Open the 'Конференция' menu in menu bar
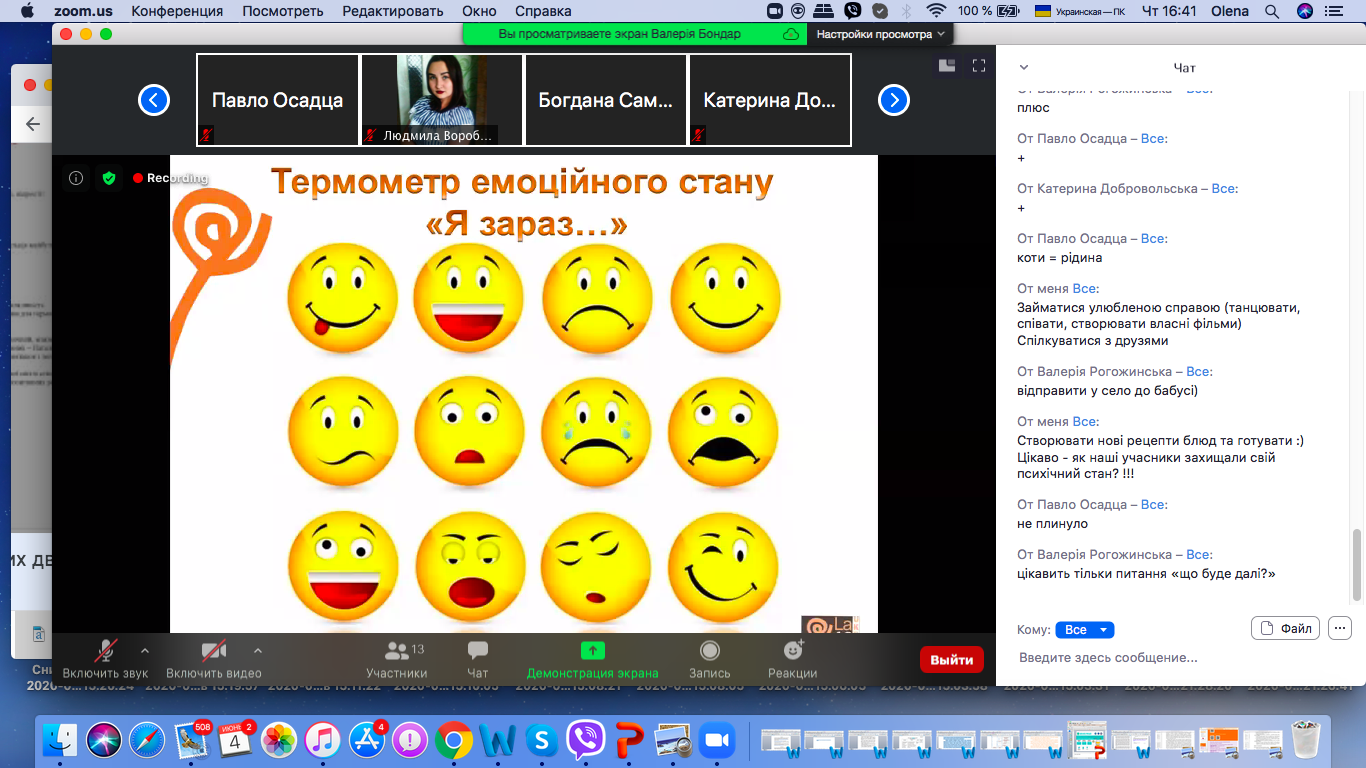Image resolution: width=1366 pixels, height=768 pixels. click(177, 11)
